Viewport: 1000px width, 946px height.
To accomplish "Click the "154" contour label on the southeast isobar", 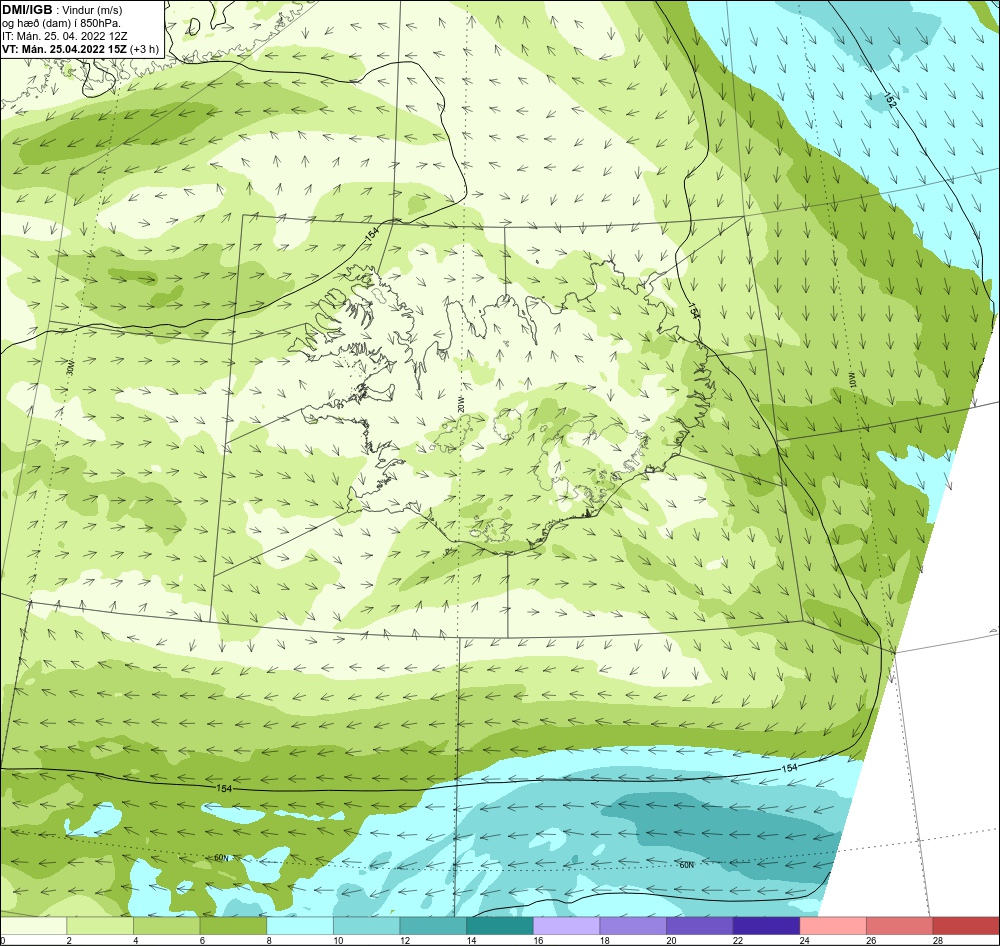I will point(790,768).
